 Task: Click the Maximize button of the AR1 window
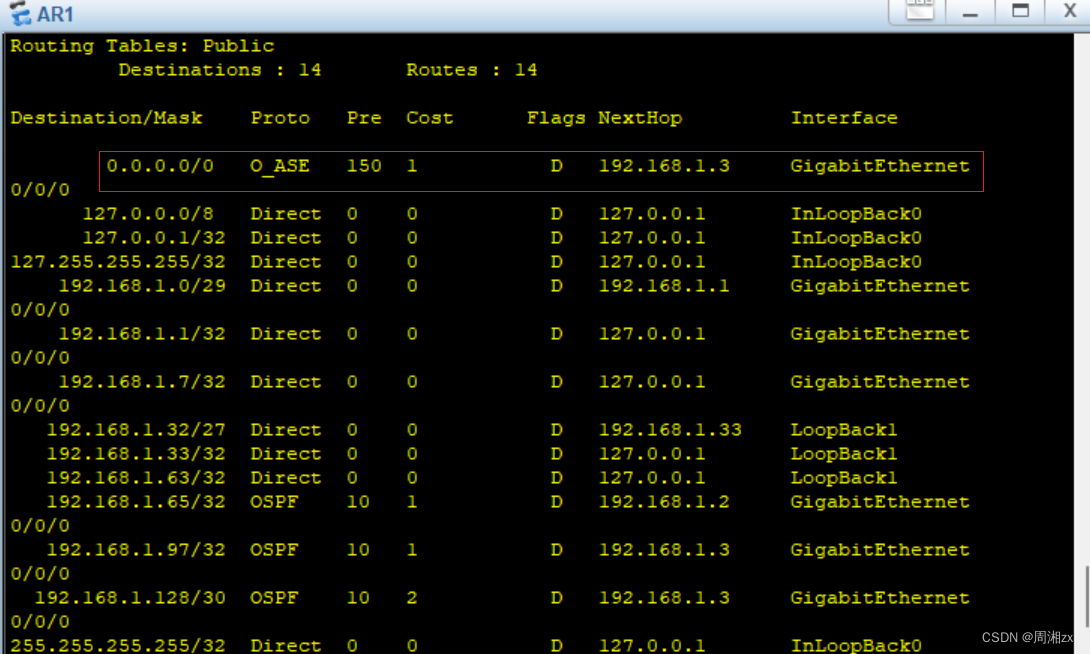[1021, 13]
